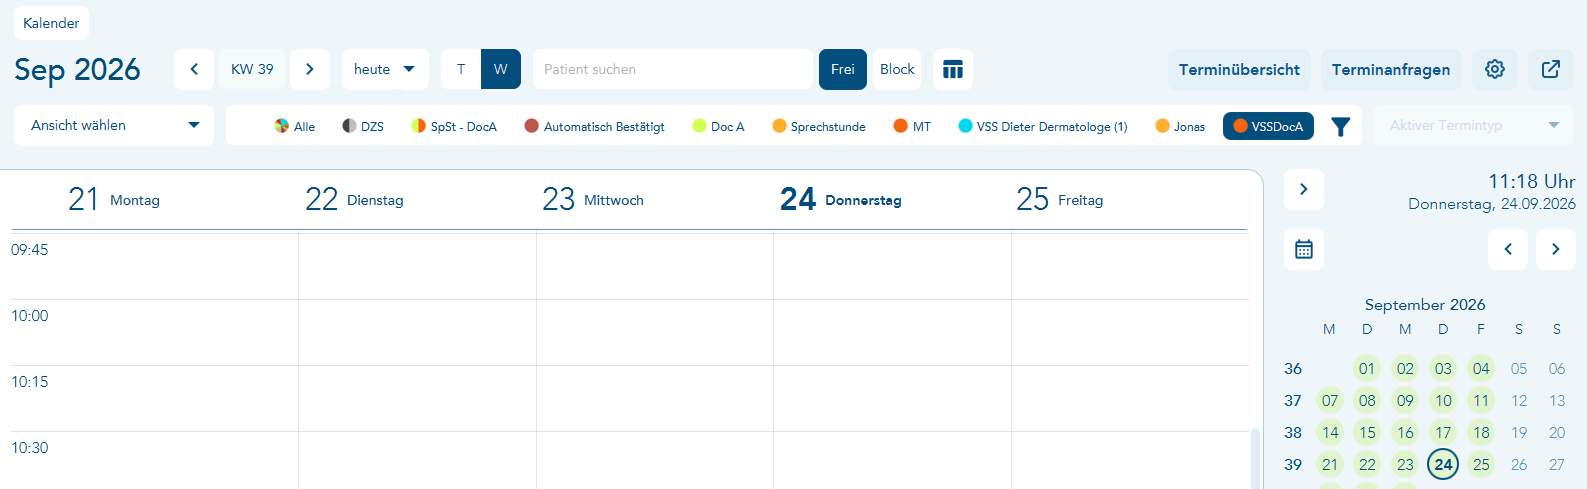
Task: Open calendar settings gear
Action: [1495, 69]
